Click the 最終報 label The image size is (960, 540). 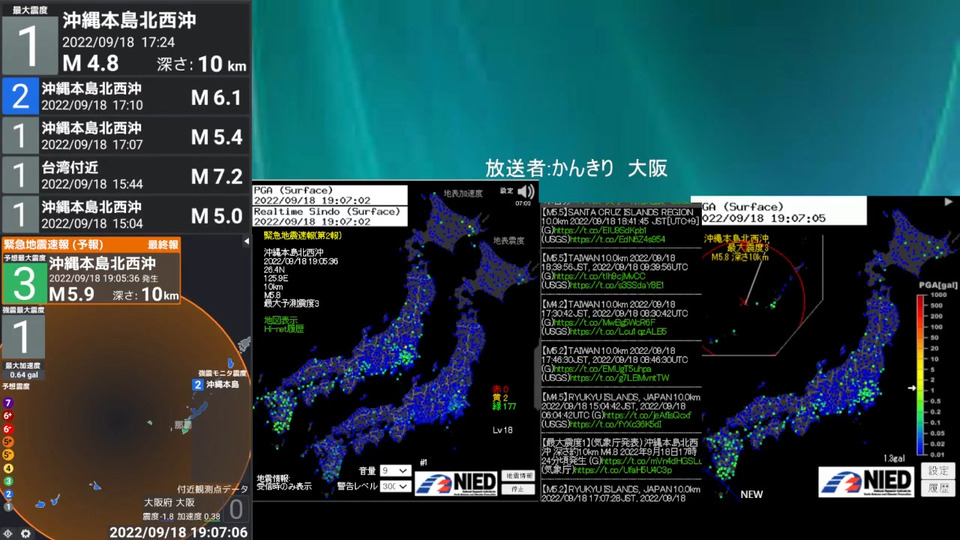(x=163, y=245)
